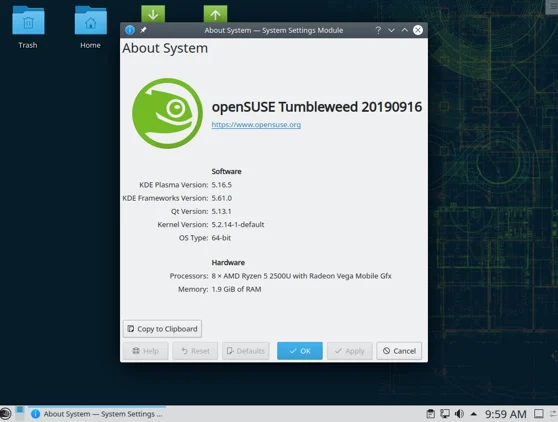
Task: Click the Software section heading
Action: coord(226,172)
